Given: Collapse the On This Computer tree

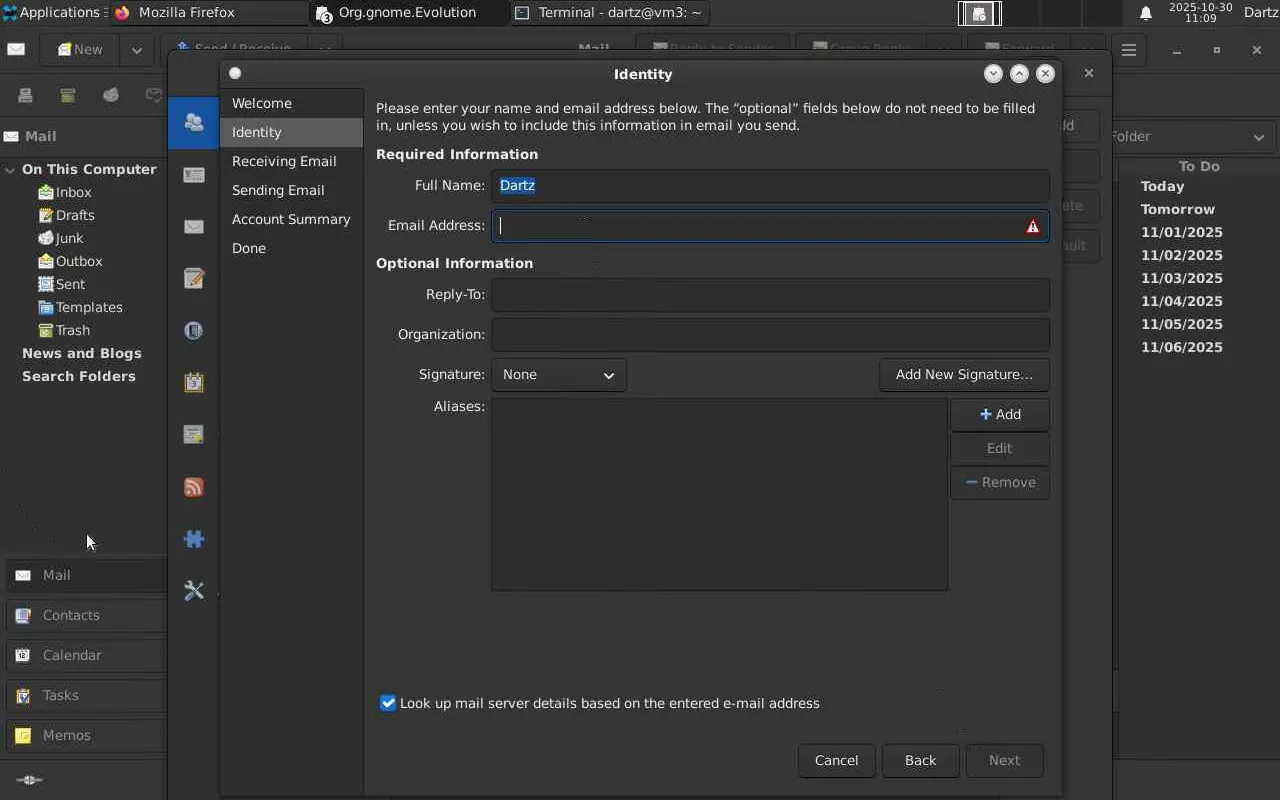Looking at the screenshot, I should click(x=10, y=170).
